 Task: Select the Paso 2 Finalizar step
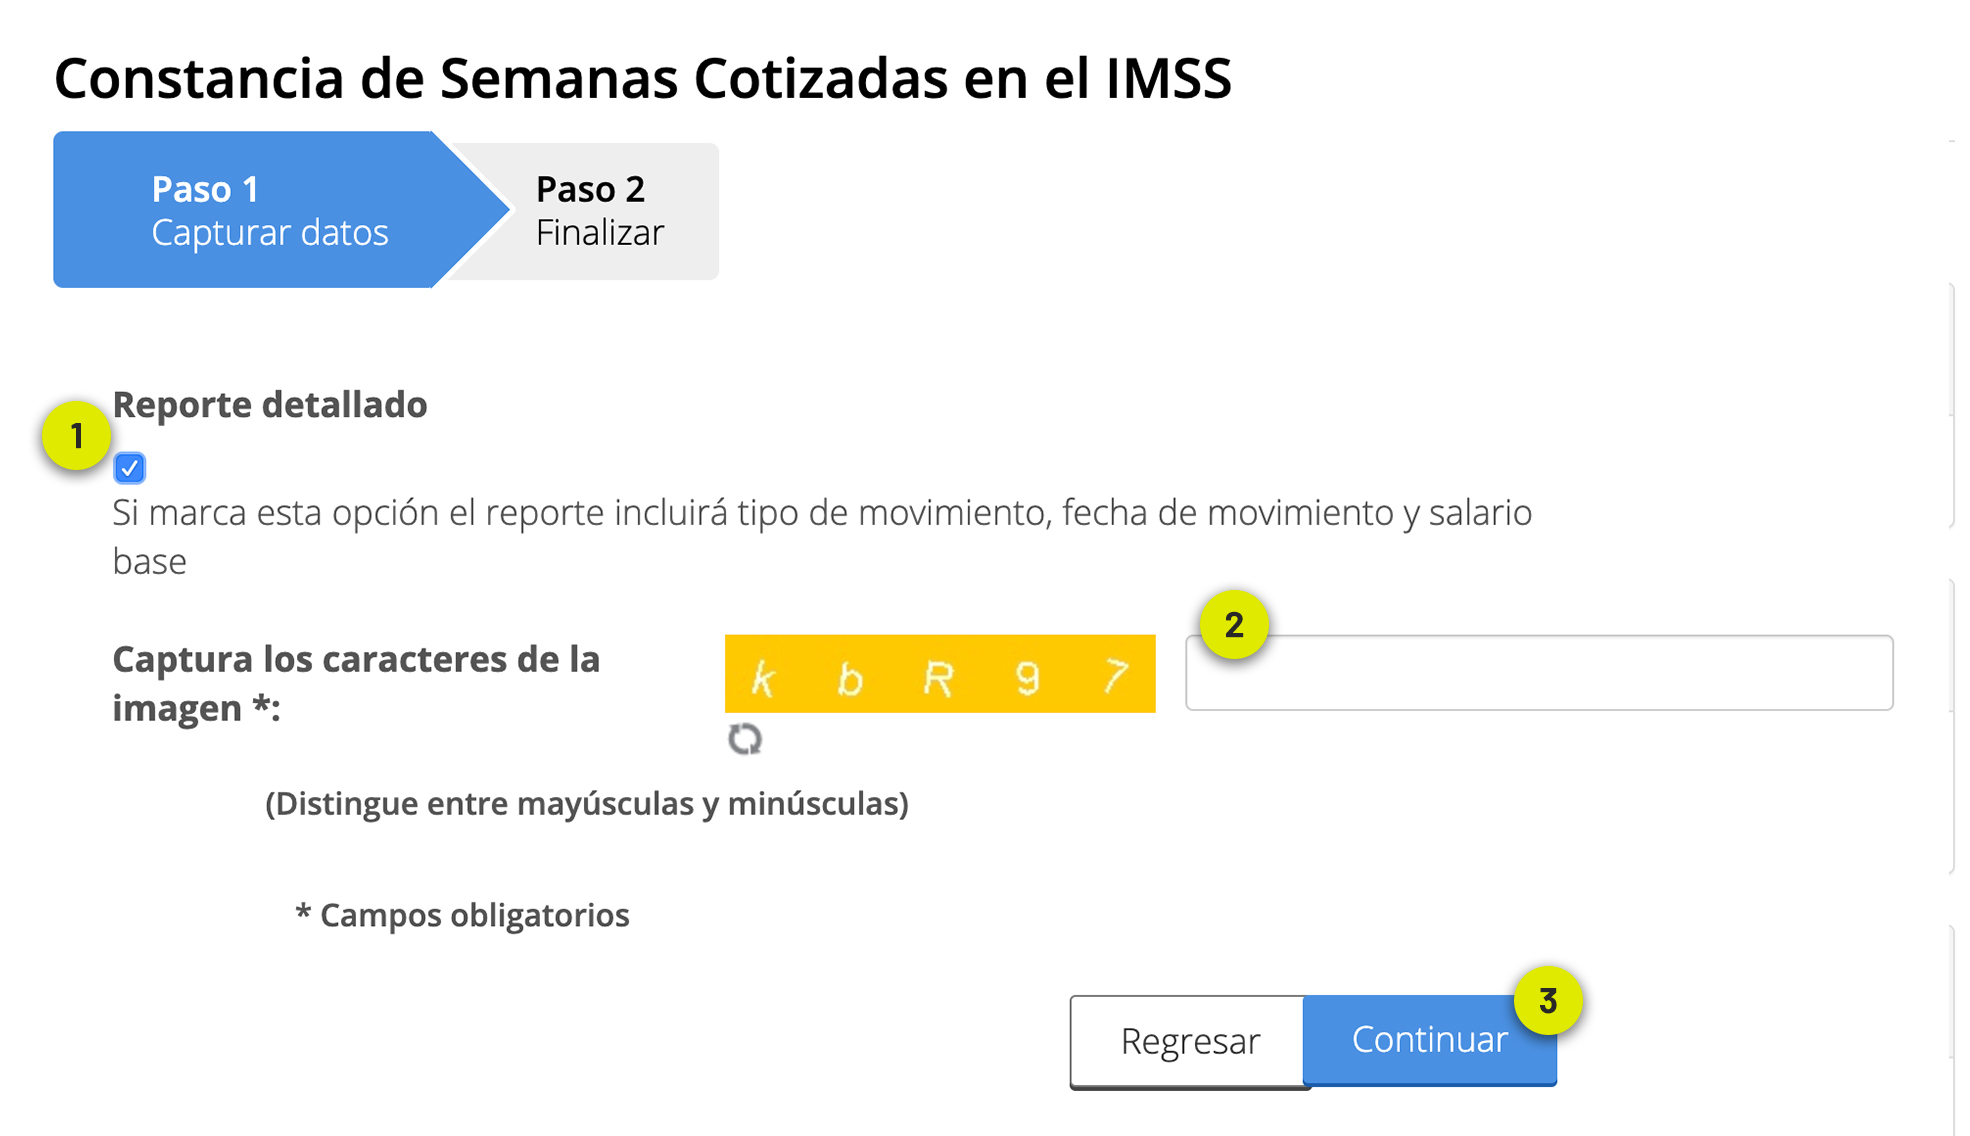(x=599, y=211)
